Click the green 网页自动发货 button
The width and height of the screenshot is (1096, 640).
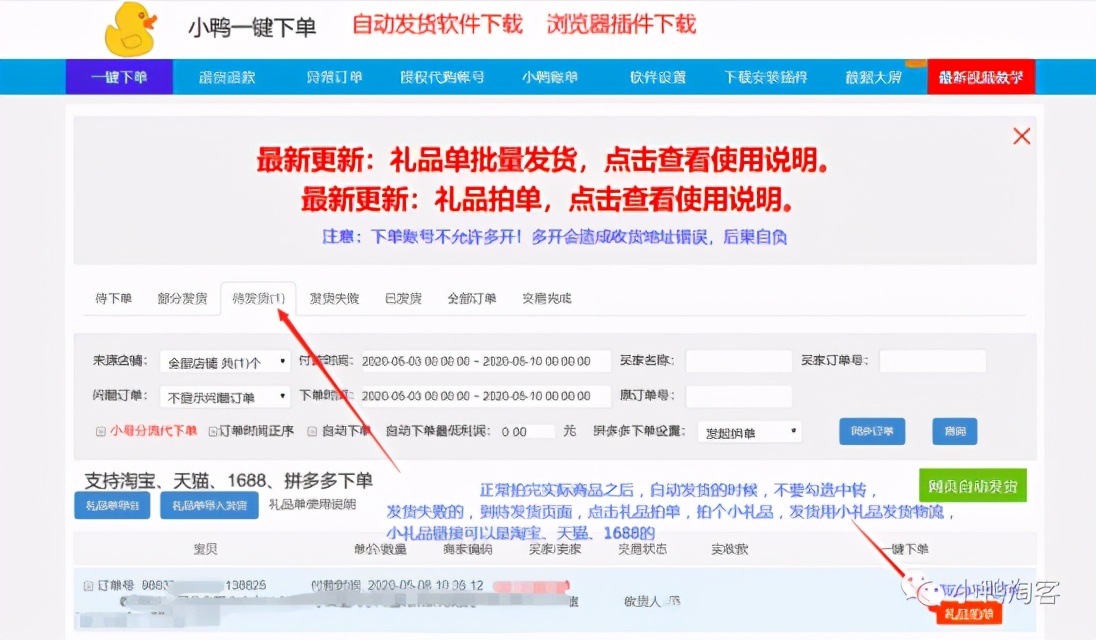click(x=973, y=485)
